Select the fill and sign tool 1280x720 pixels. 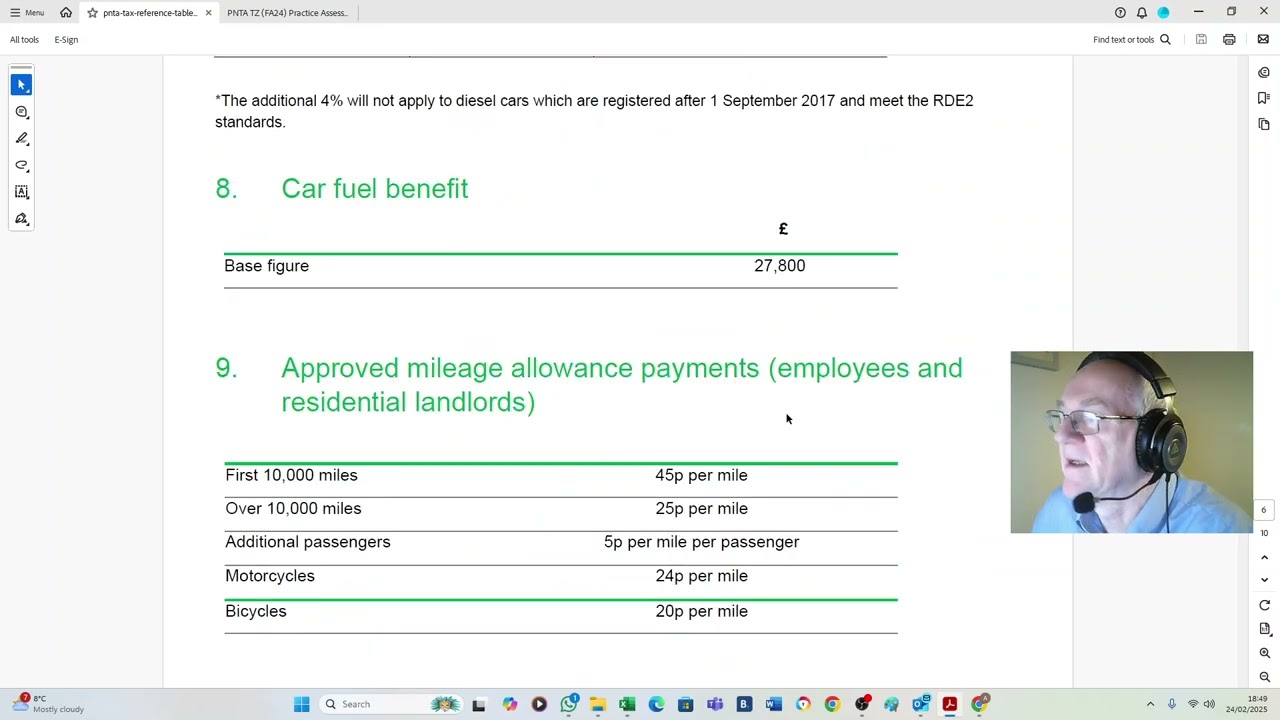click(22, 219)
